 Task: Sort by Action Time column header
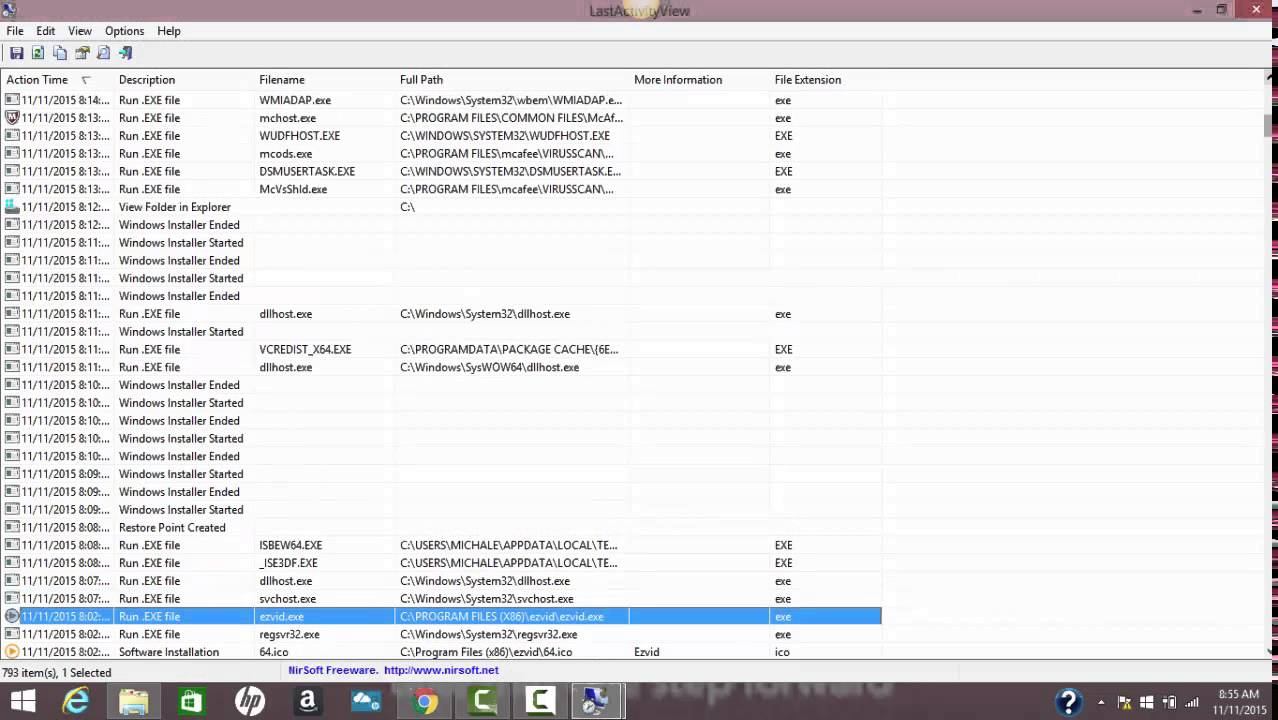click(57, 80)
